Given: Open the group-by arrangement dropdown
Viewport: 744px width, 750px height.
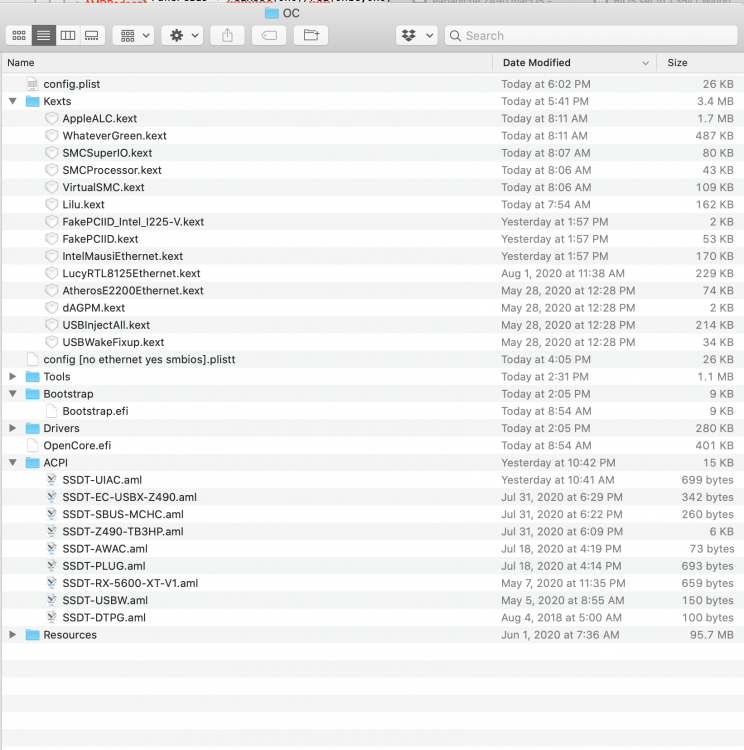Looking at the screenshot, I should (x=133, y=35).
